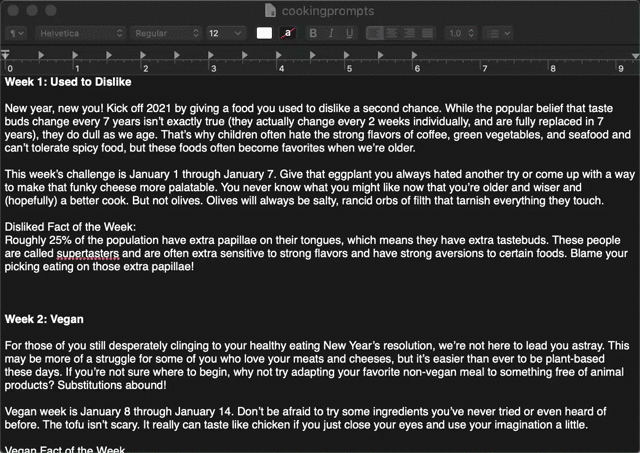The image size is (640, 453).
Task: Toggle italic formatting
Action: [331, 33]
